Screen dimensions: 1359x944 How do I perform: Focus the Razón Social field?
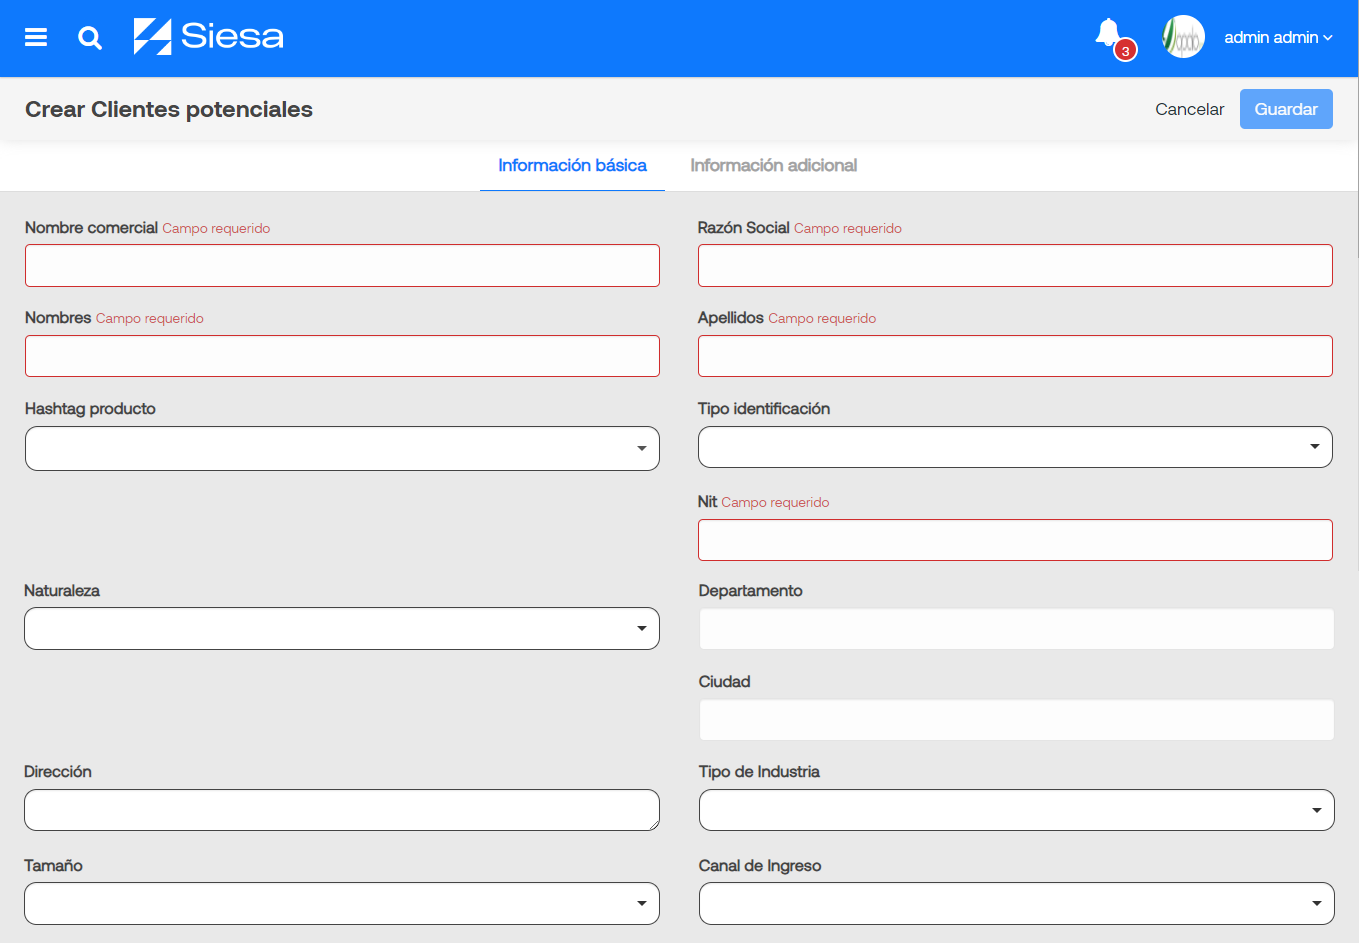(x=1015, y=266)
